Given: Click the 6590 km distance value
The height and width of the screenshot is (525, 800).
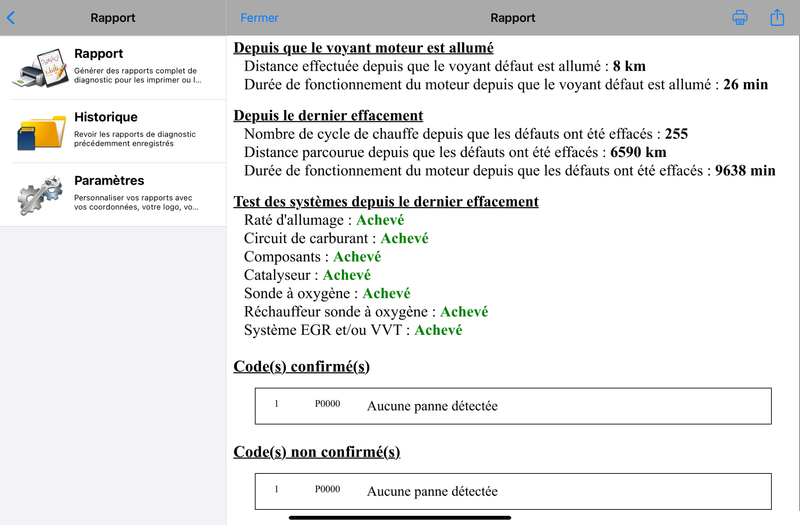Looking at the screenshot, I should 638,152.
